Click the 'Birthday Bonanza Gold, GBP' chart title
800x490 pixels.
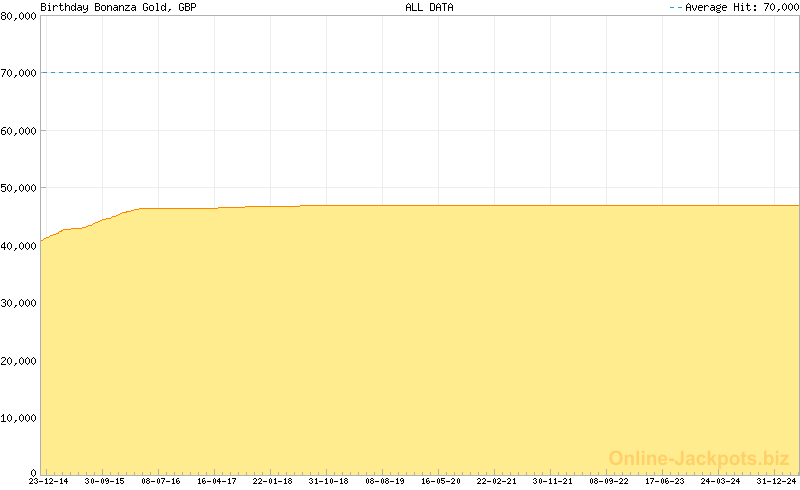[x=118, y=7]
